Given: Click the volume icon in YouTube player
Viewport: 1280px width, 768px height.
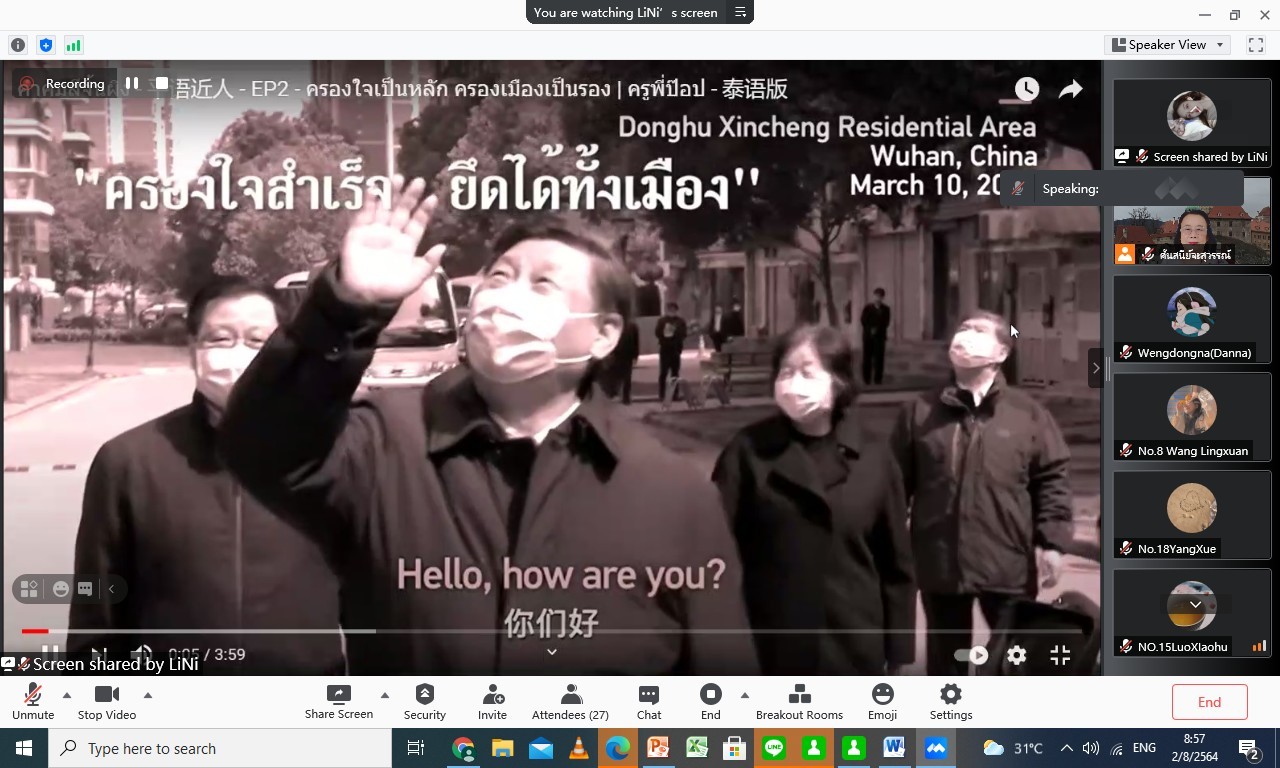Looking at the screenshot, I should coord(142,655).
